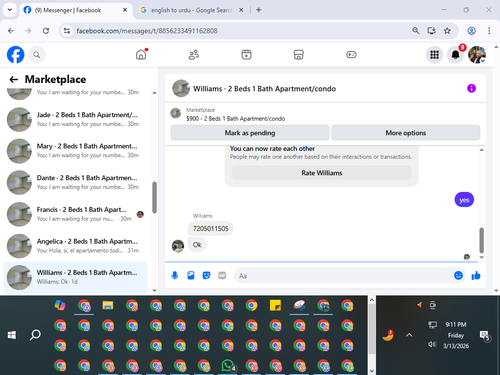
Task: Open Copilot on the taskbar
Action: 60,305
